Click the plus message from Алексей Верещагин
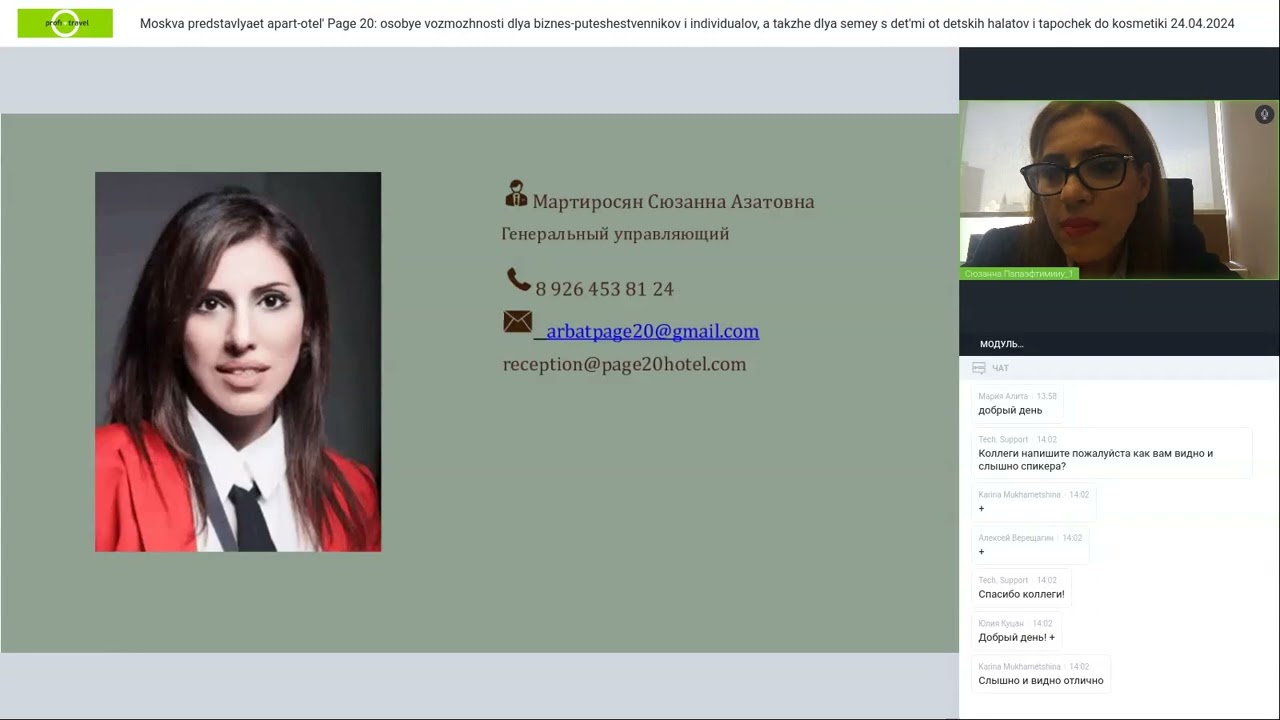The image size is (1280, 720). [x=982, y=552]
